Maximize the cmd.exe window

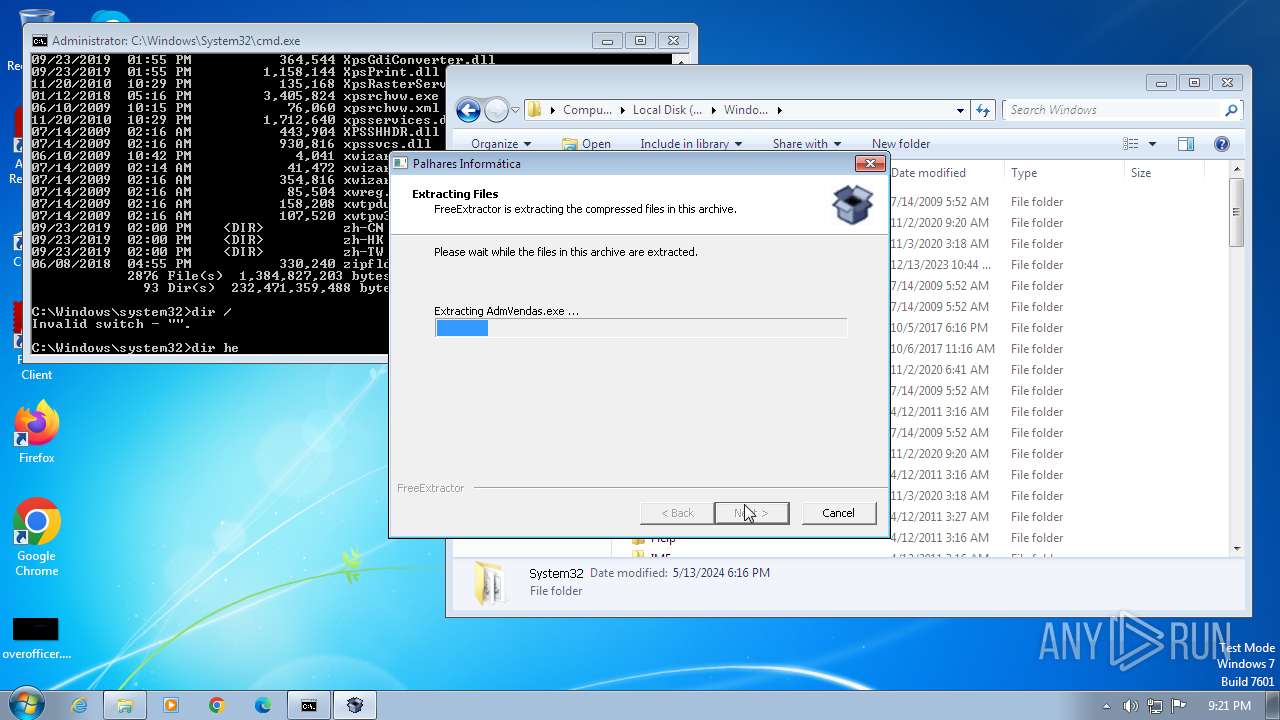click(640, 41)
